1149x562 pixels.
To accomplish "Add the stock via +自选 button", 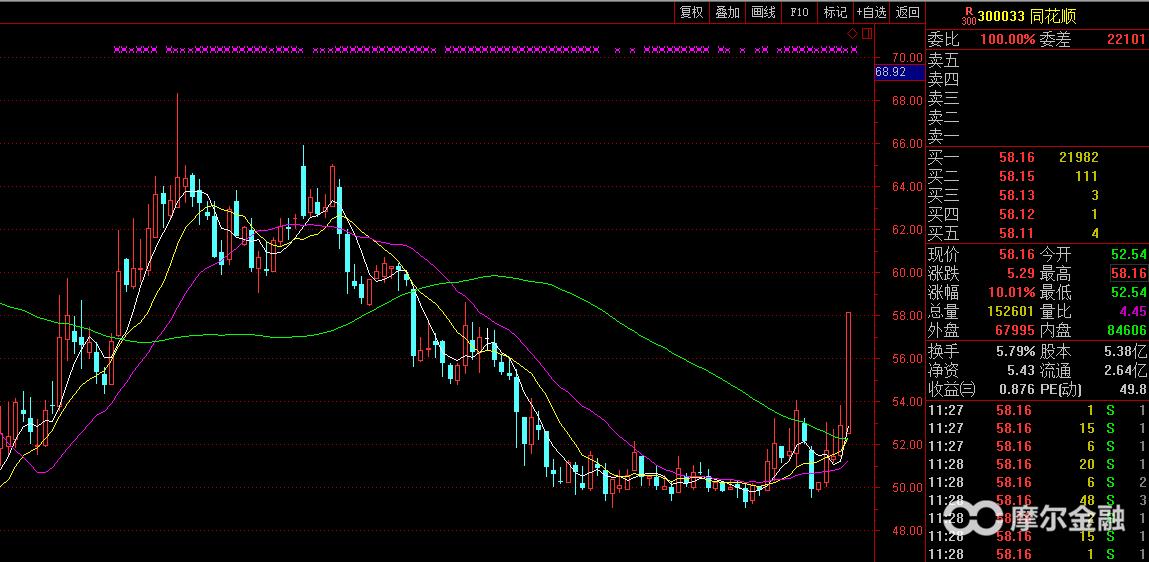I will tap(871, 12).
